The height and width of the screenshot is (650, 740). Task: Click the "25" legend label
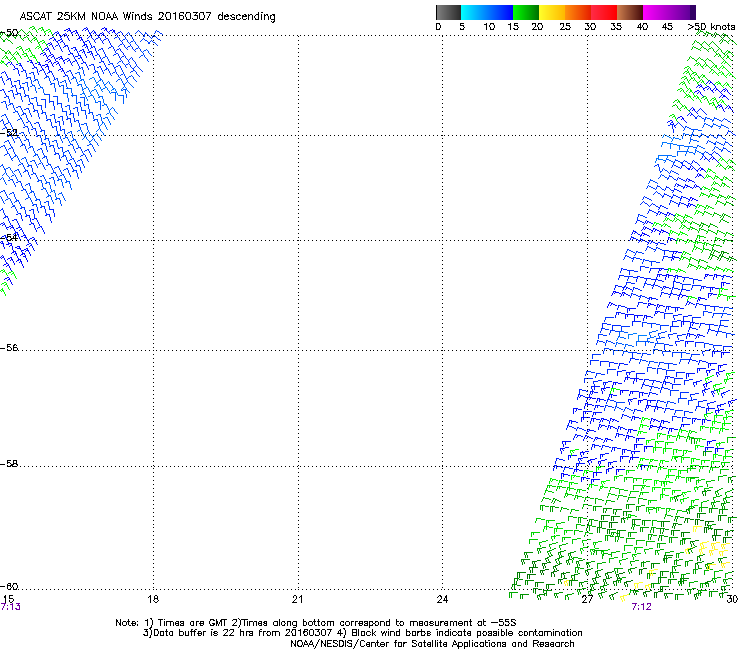565,27
